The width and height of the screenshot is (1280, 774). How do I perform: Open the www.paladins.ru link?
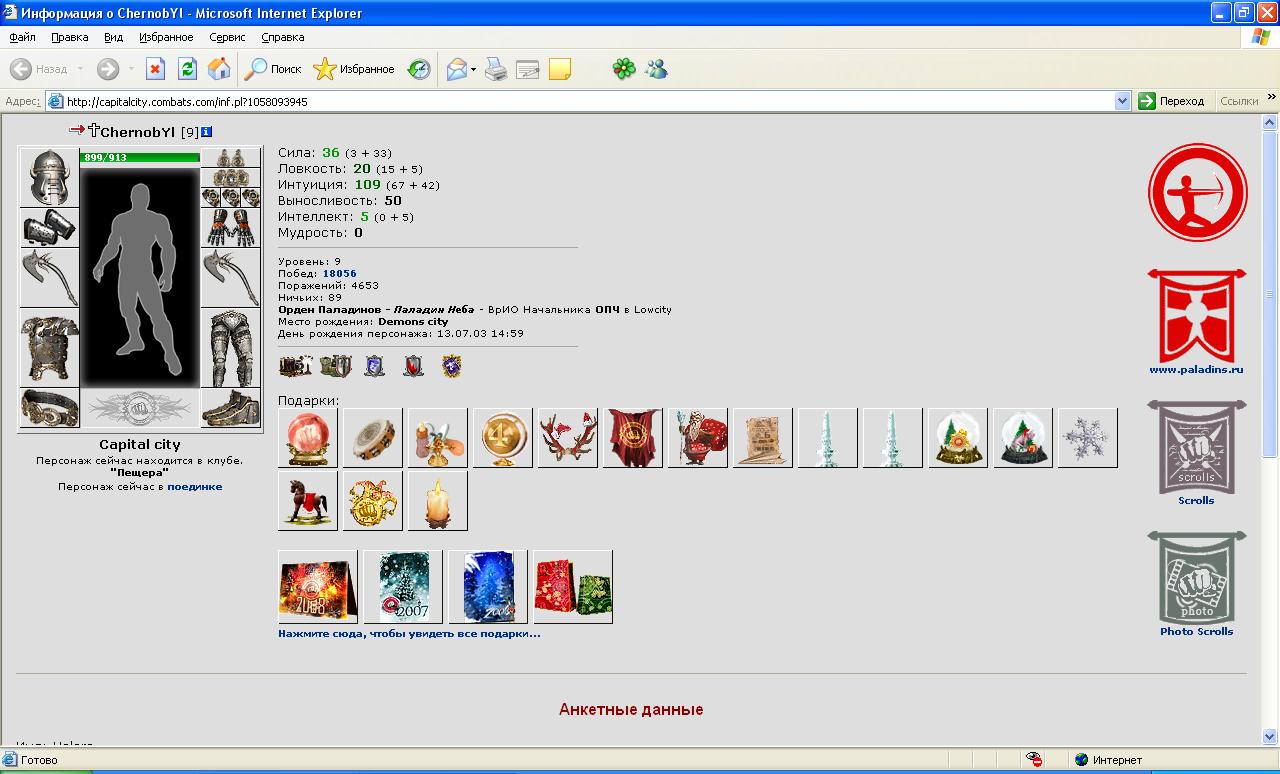click(x=1196, y=369)
